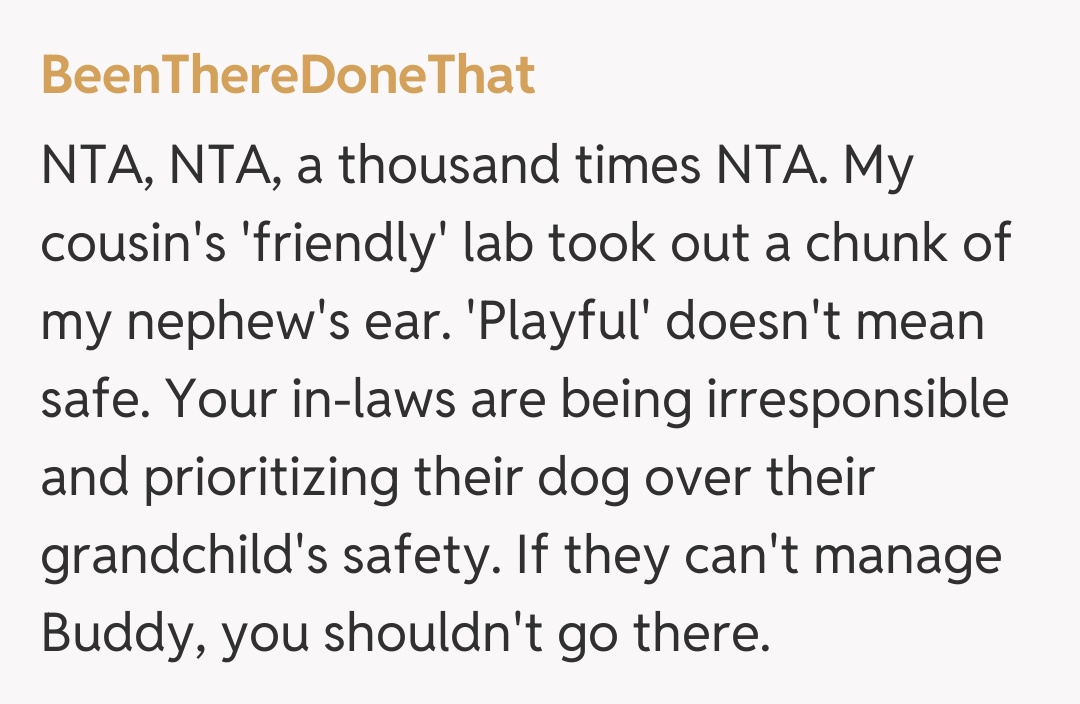Click the word "safe" starting the fourth line
The width and height of the screenshot is (1080, 704).
click(x=91, y=402)
